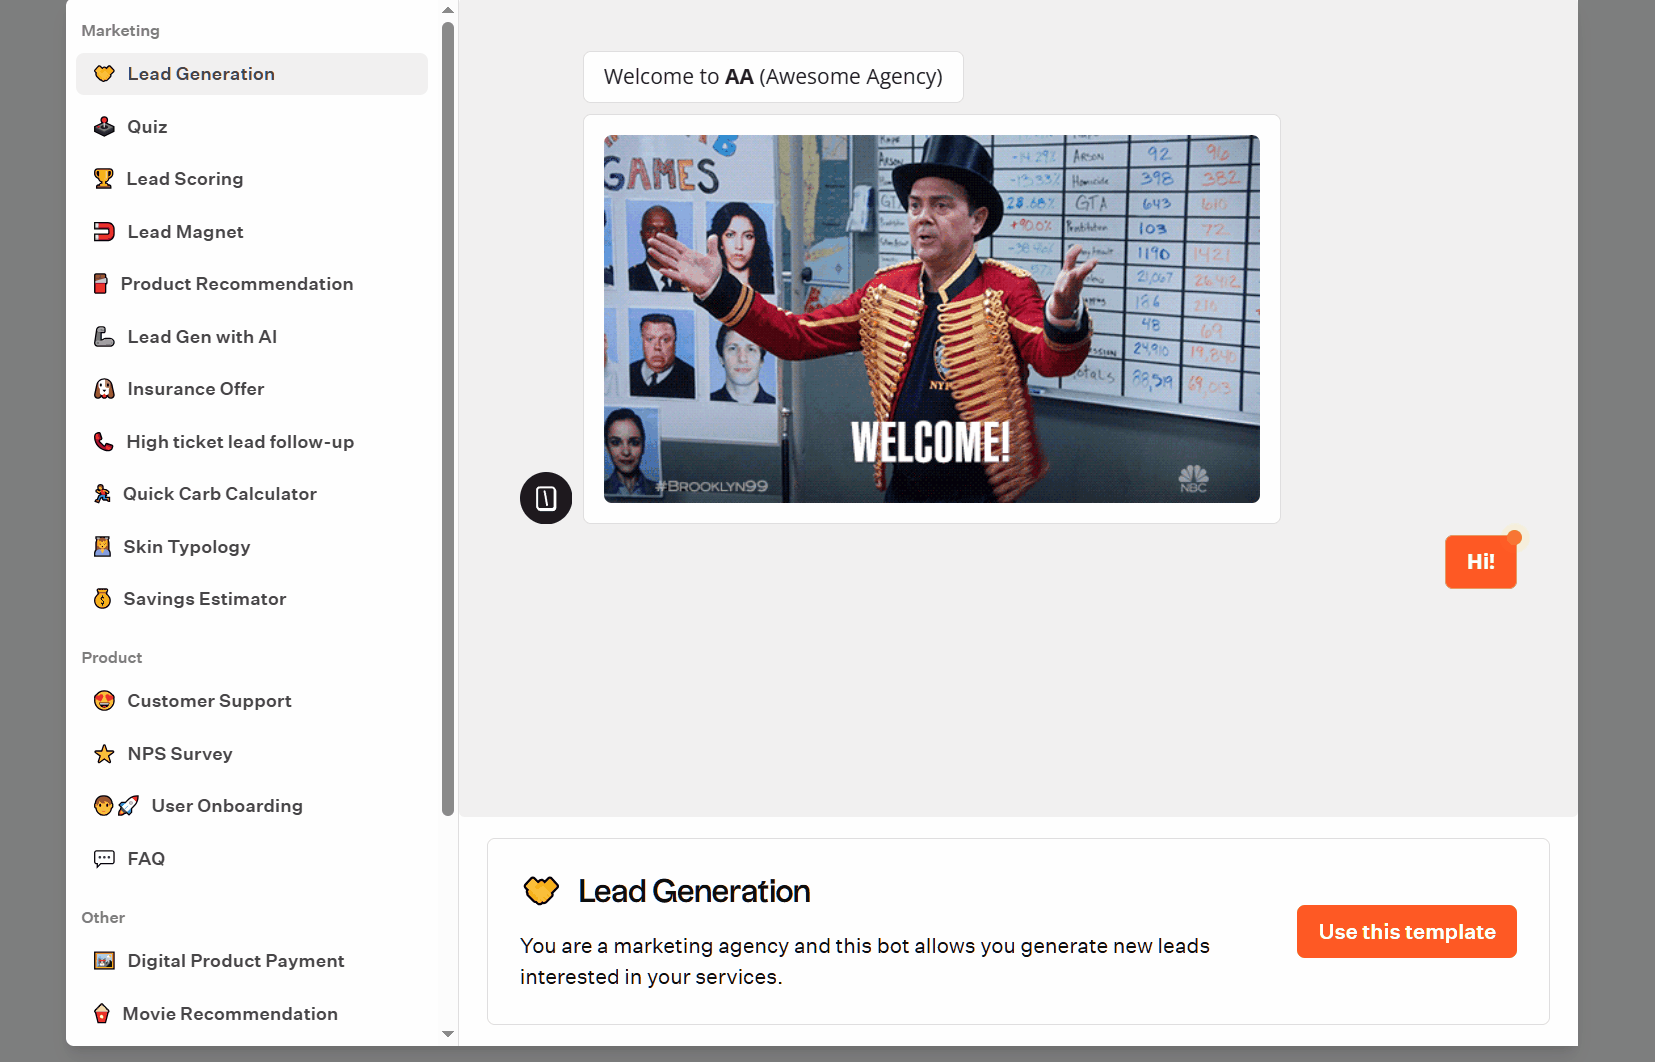Click the FAQ speech bubble icon
This screenshot has width=1655, height=1062.
click(x=104, y=859)
